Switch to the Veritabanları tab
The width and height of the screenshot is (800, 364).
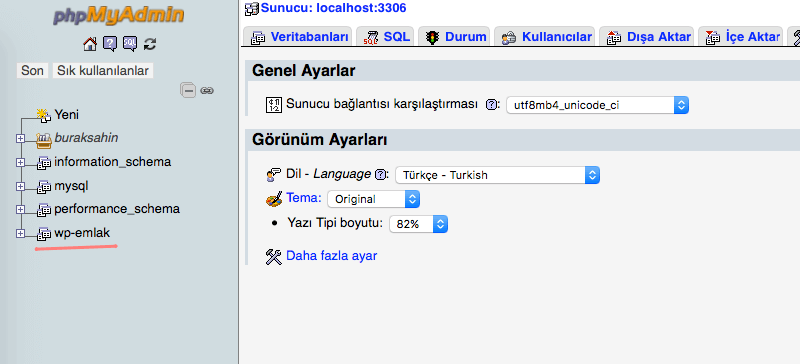297,37
